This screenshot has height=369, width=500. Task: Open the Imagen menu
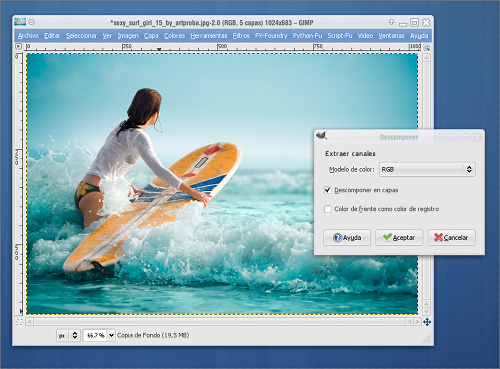128,36
